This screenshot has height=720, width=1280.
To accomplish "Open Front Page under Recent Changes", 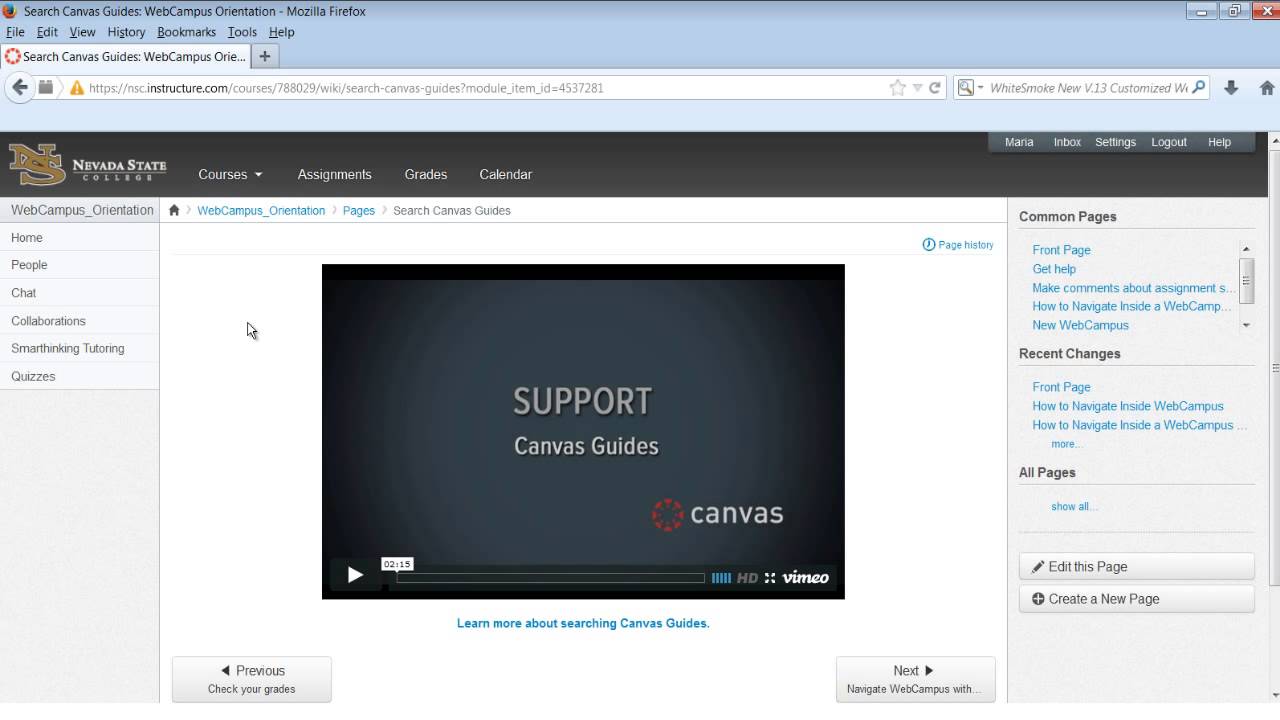I will (1061, 387).
